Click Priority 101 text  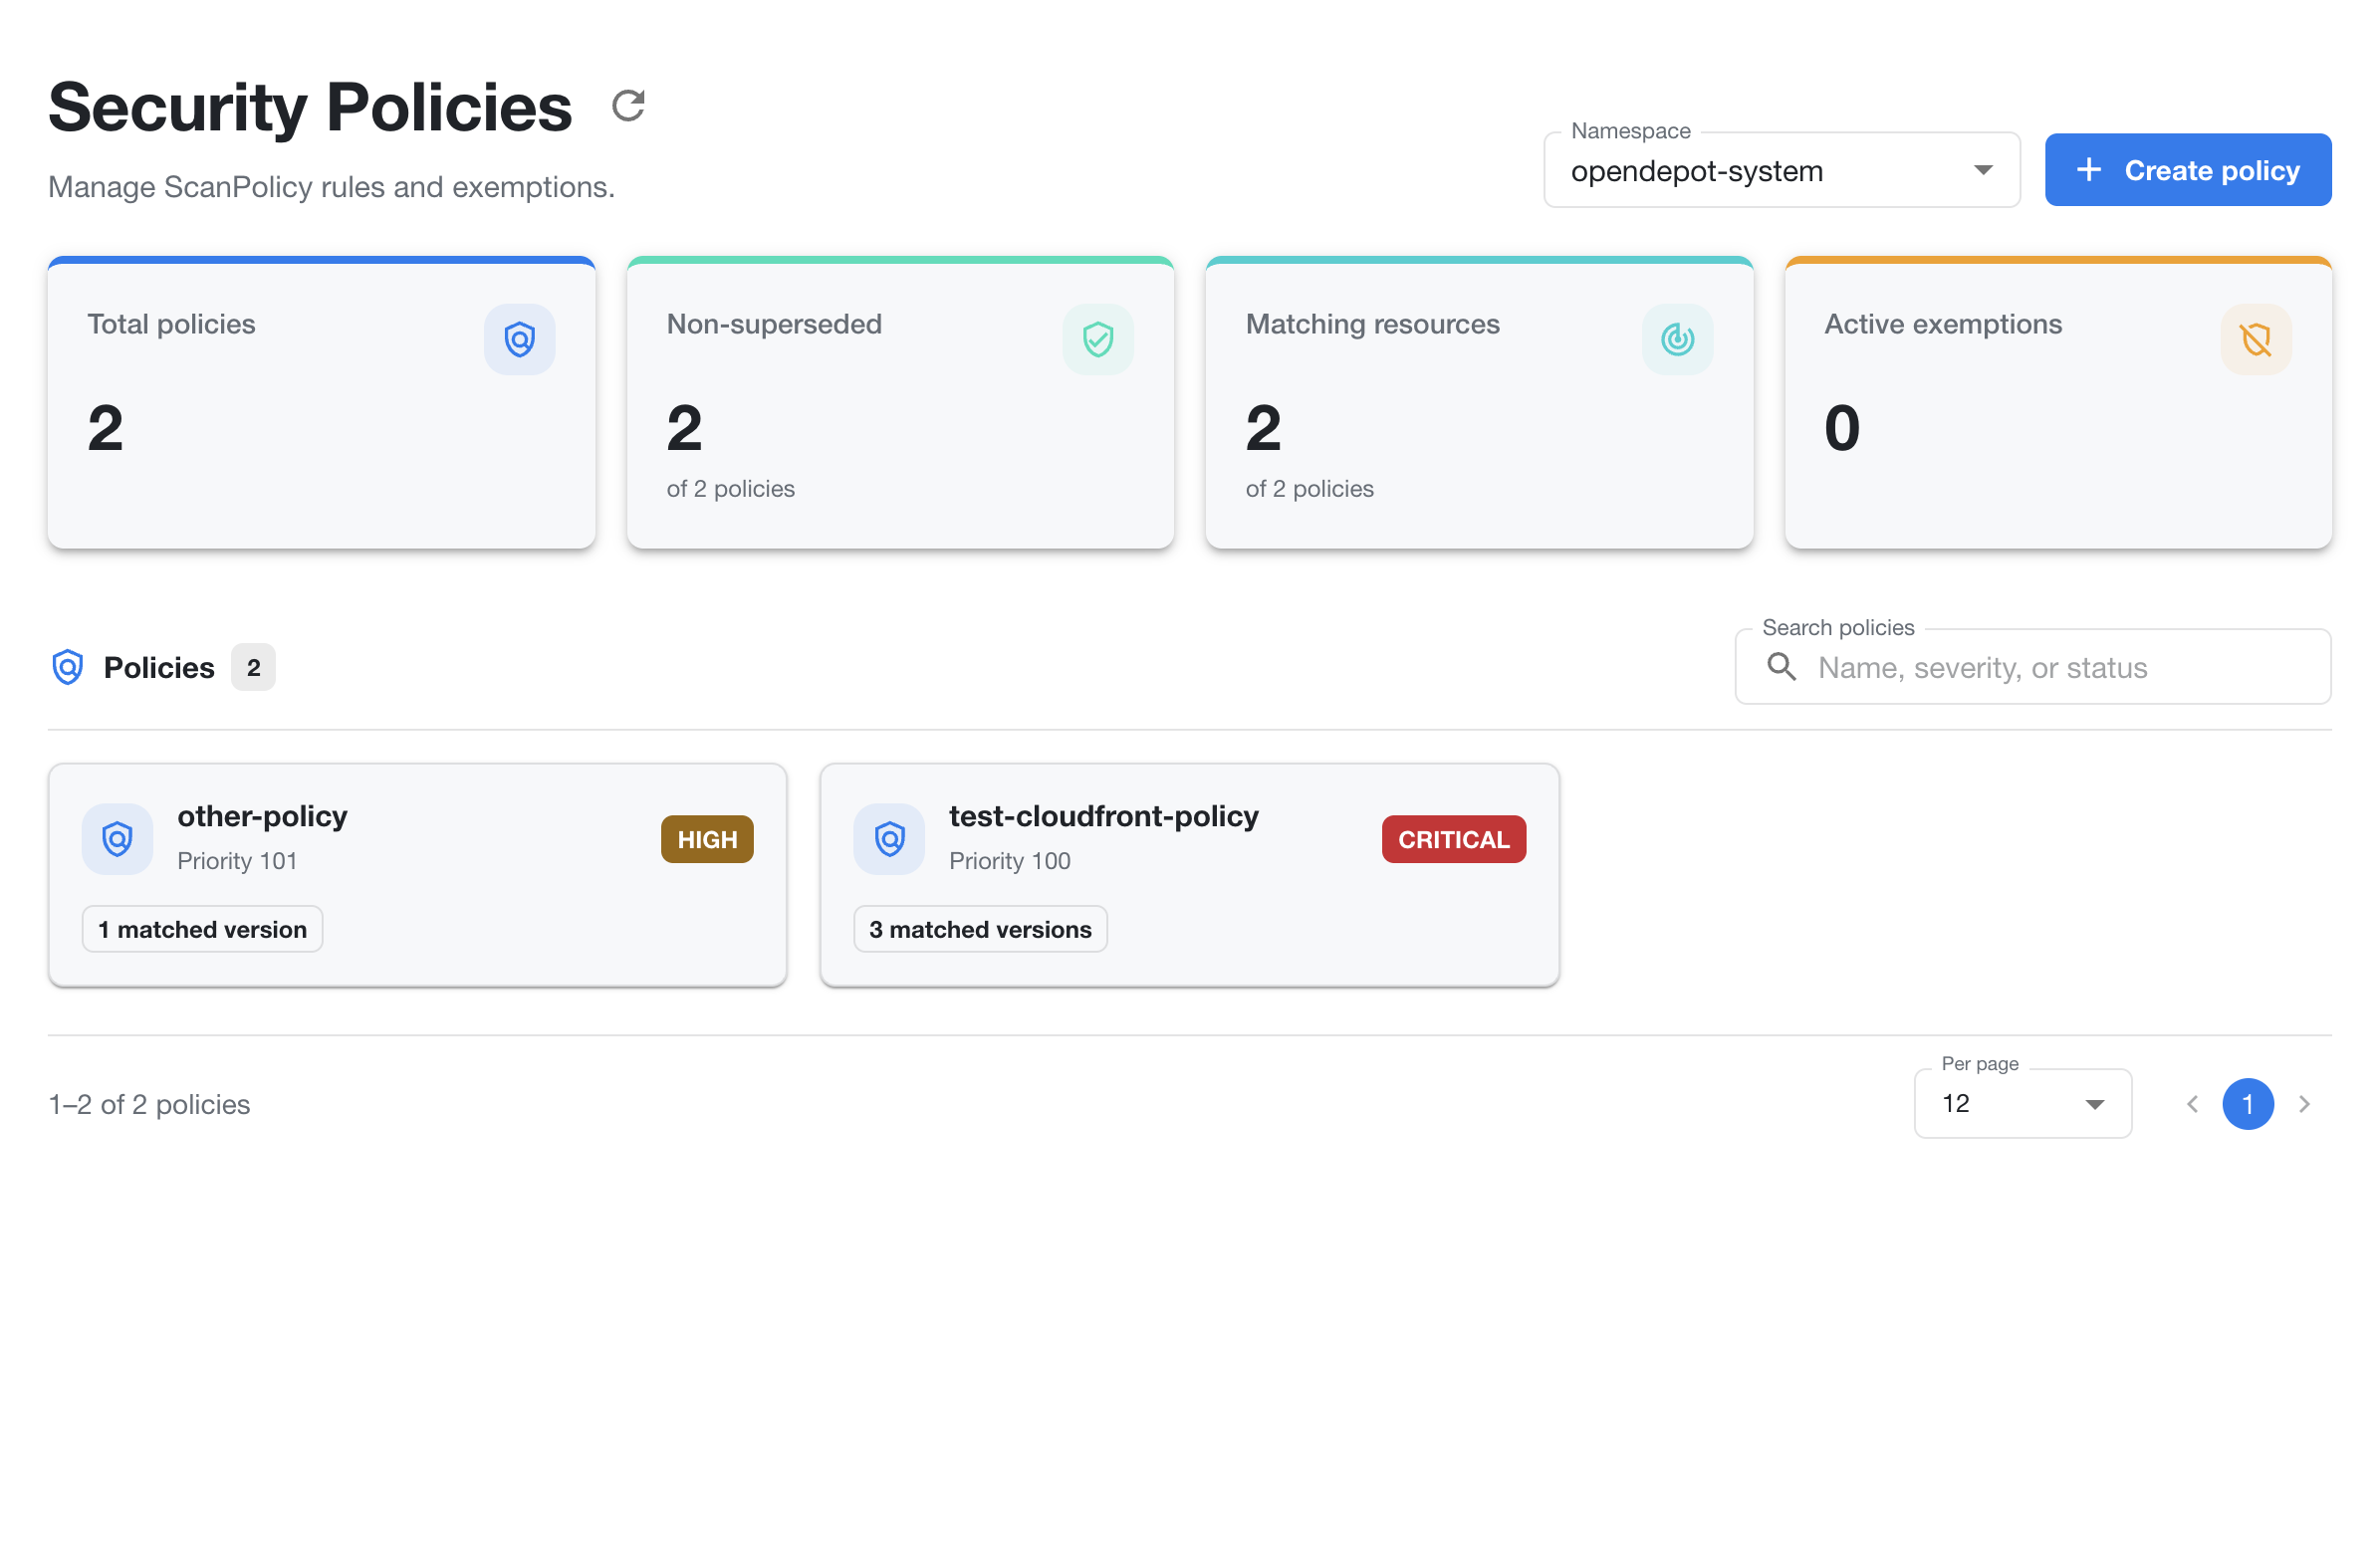237,861
